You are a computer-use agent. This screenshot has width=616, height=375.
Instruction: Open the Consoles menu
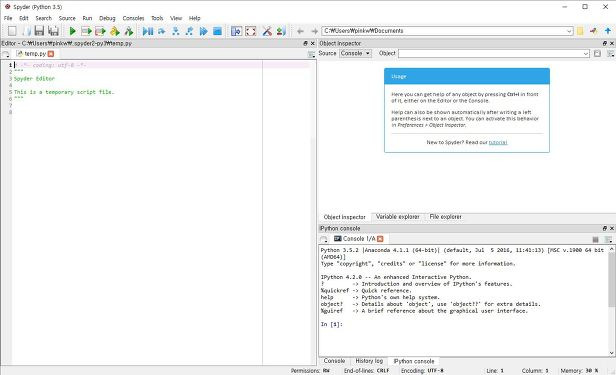pos(134,18)
